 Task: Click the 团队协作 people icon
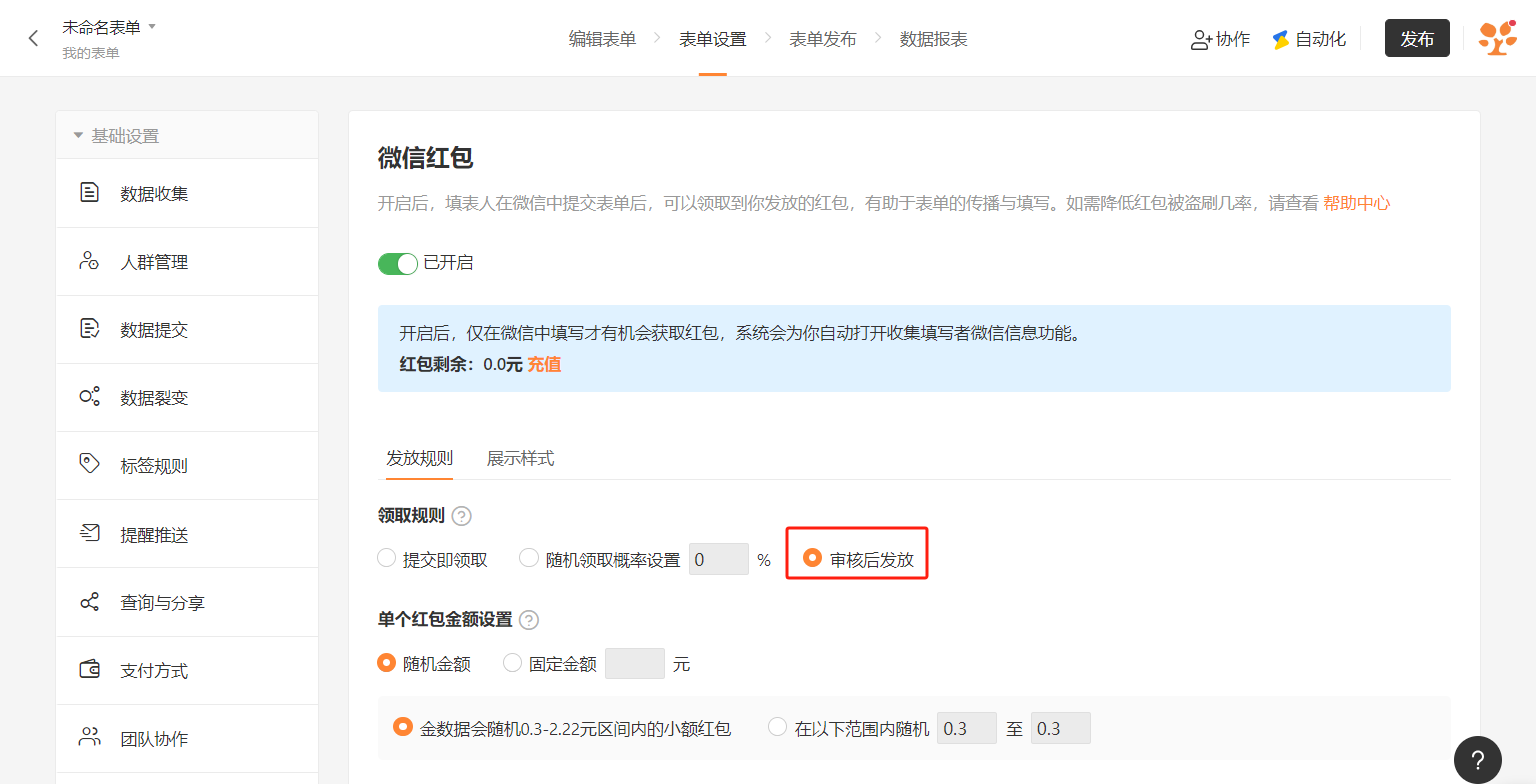89,738
